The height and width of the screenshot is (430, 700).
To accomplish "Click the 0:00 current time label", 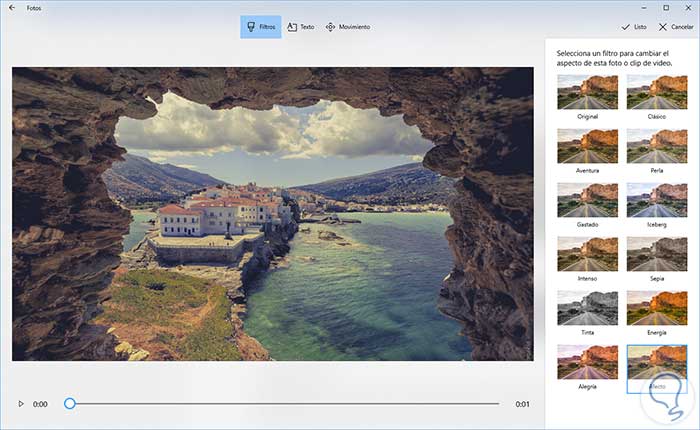I will 40,404.
